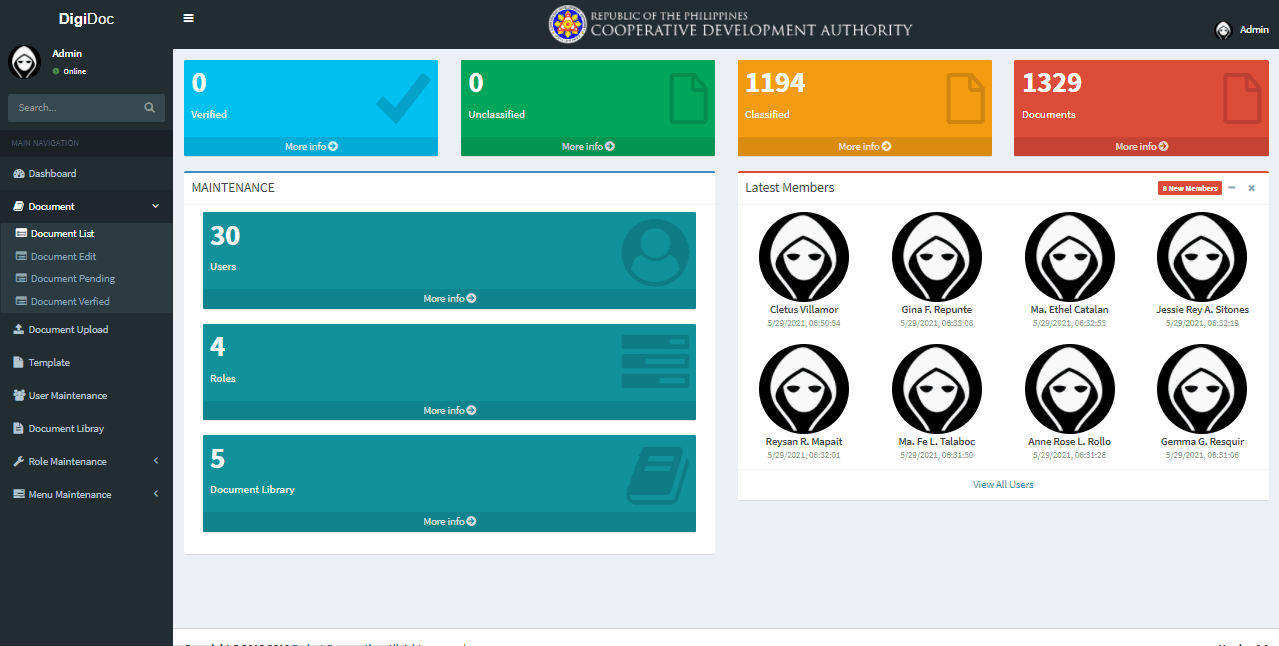This screenshot has height=646, width=1279.
Task: Click the search magnifier icon
Action: click(x=150, y=108)
